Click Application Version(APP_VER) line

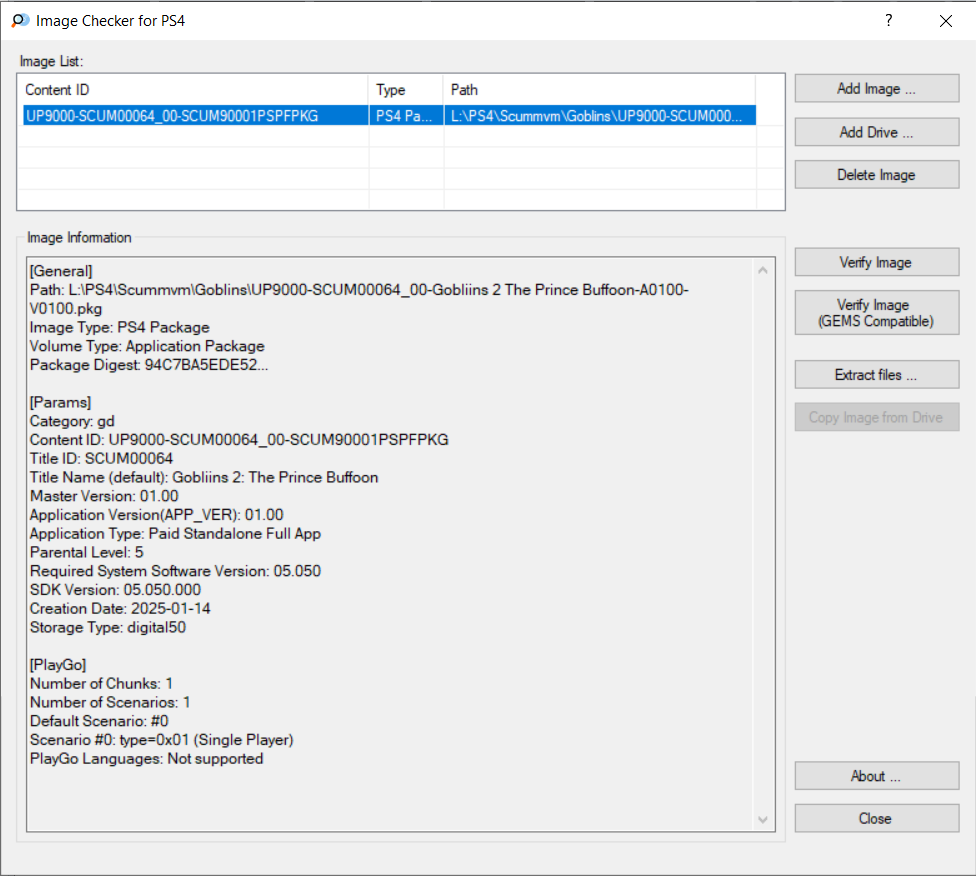click(157, 515)
